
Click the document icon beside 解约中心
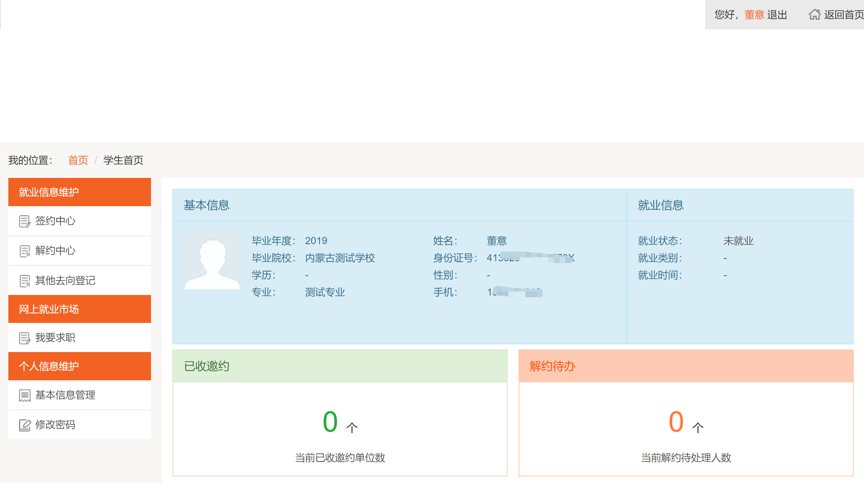click(25, 251)
